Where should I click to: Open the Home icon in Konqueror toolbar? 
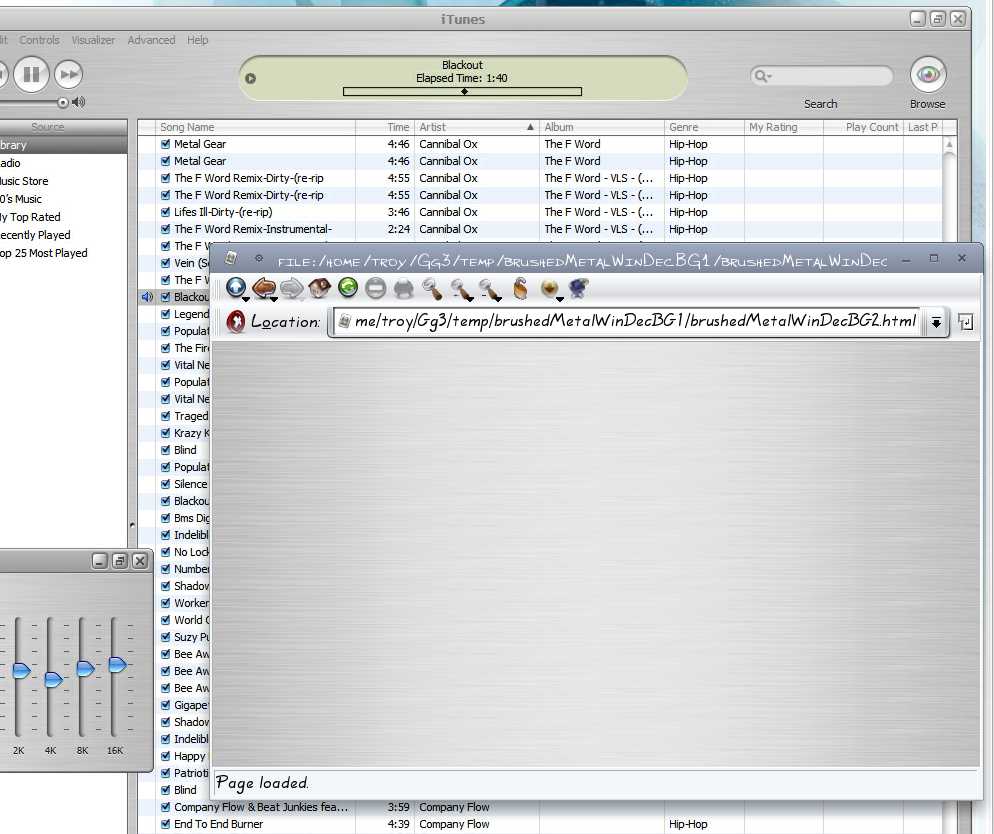pyautogui.click(x=320, y=288)
